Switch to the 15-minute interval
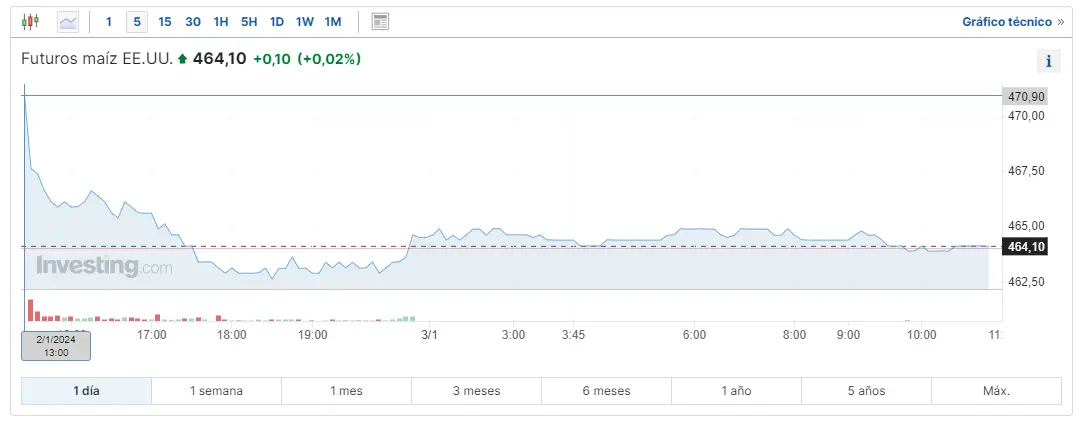 pyautogui.click(x=165, y=21)
